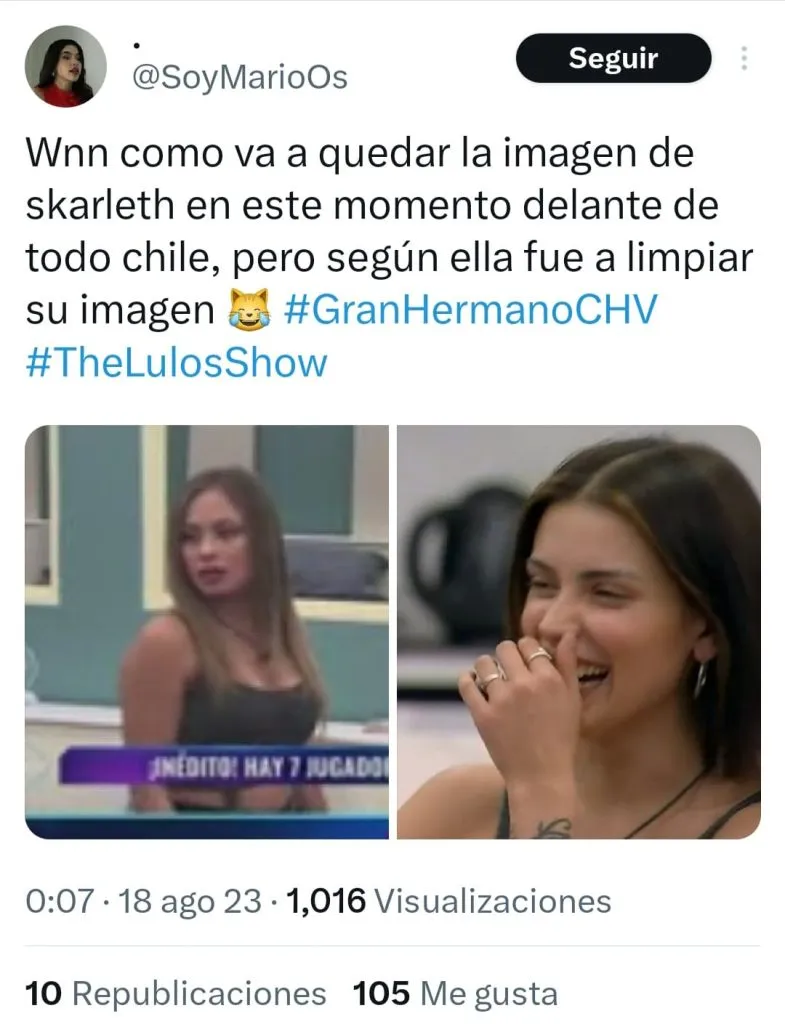Click the number 105 beside Me gusta
Image resolution: width=785 pixels, height=1024 pixels.
coord(381,994)
